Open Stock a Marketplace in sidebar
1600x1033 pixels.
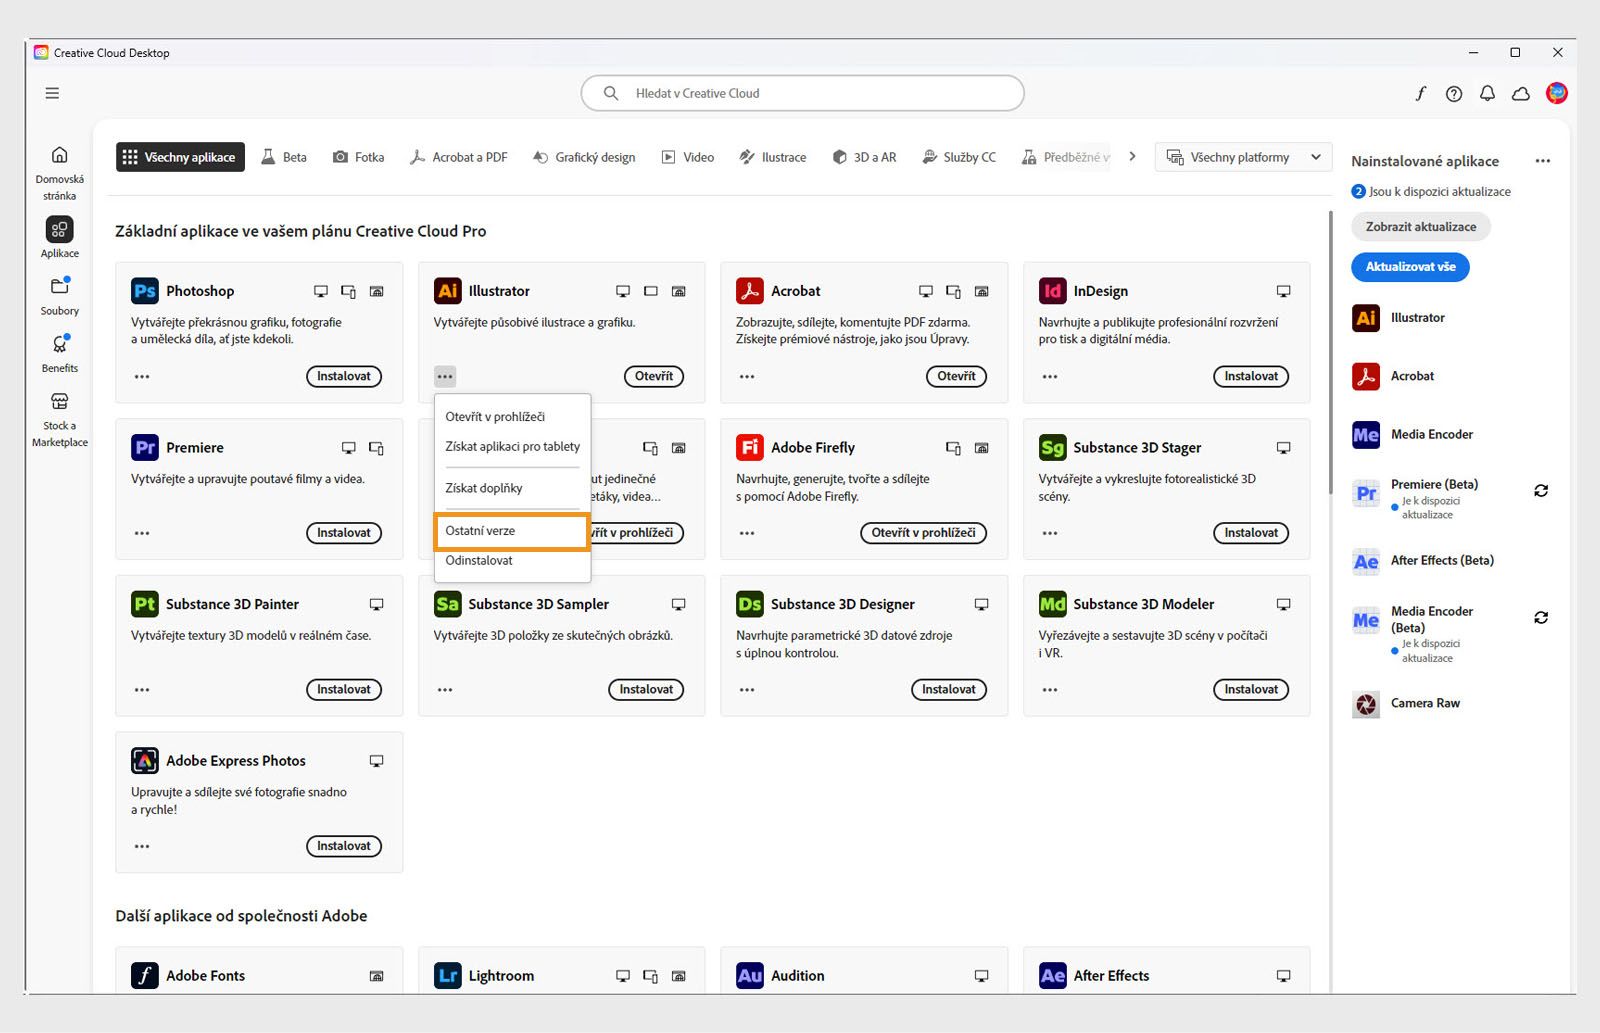tap(60, 419)
